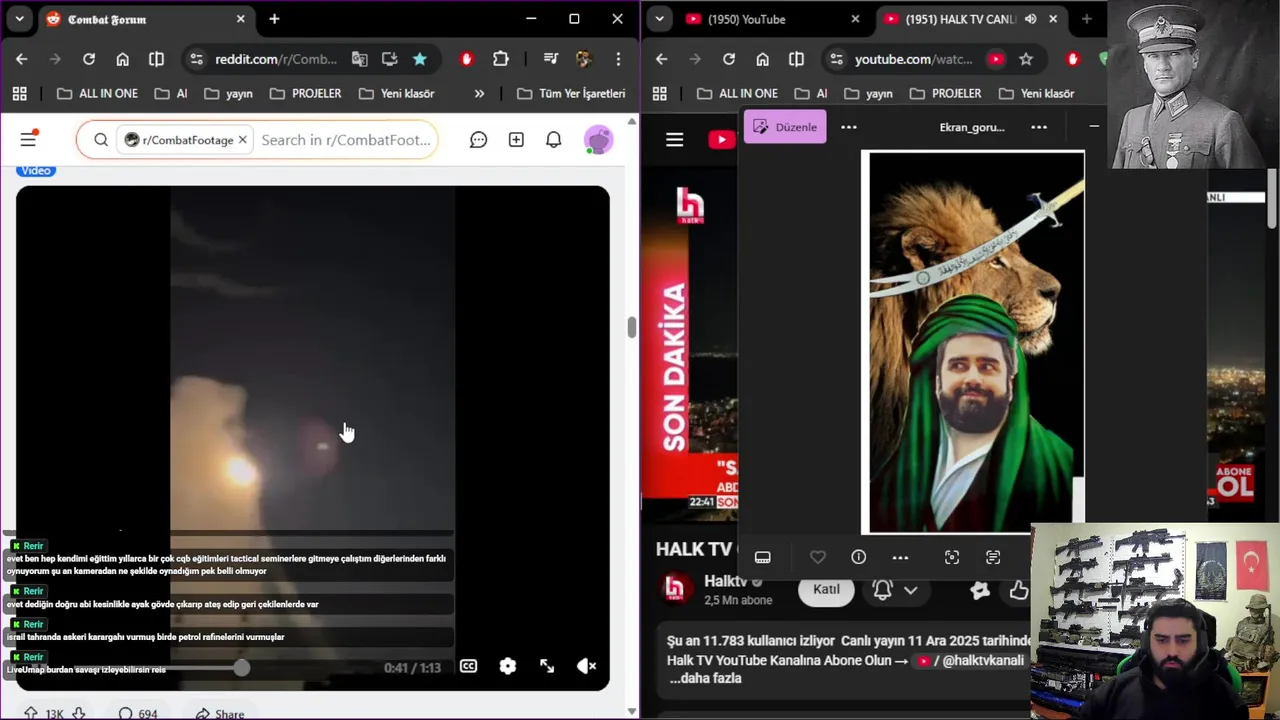Expand Halktv notification bell dropdown
1280x720 pixels.
click(x=911, y=590)
